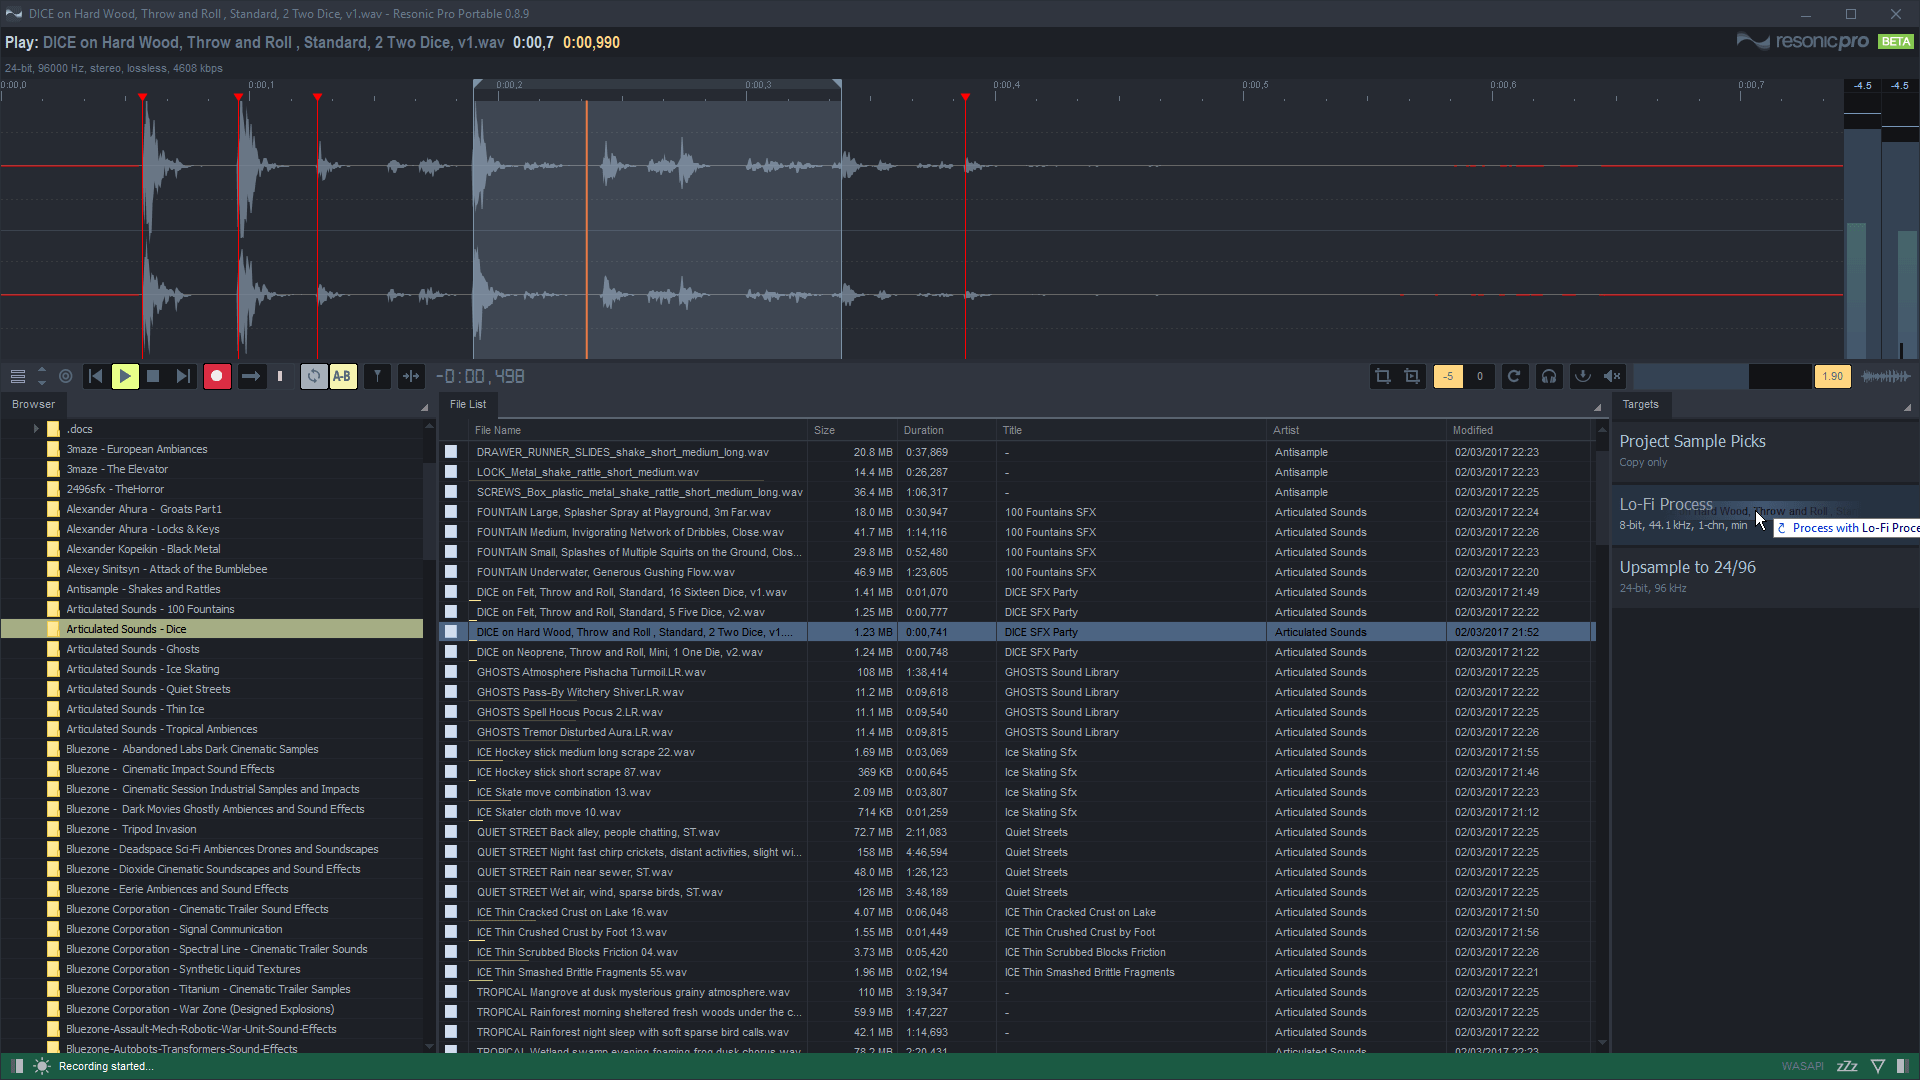1920x1080 pixels.
Task: Click the record button in the transport bar
Action: pyautogui.click(x=216, y=376)
